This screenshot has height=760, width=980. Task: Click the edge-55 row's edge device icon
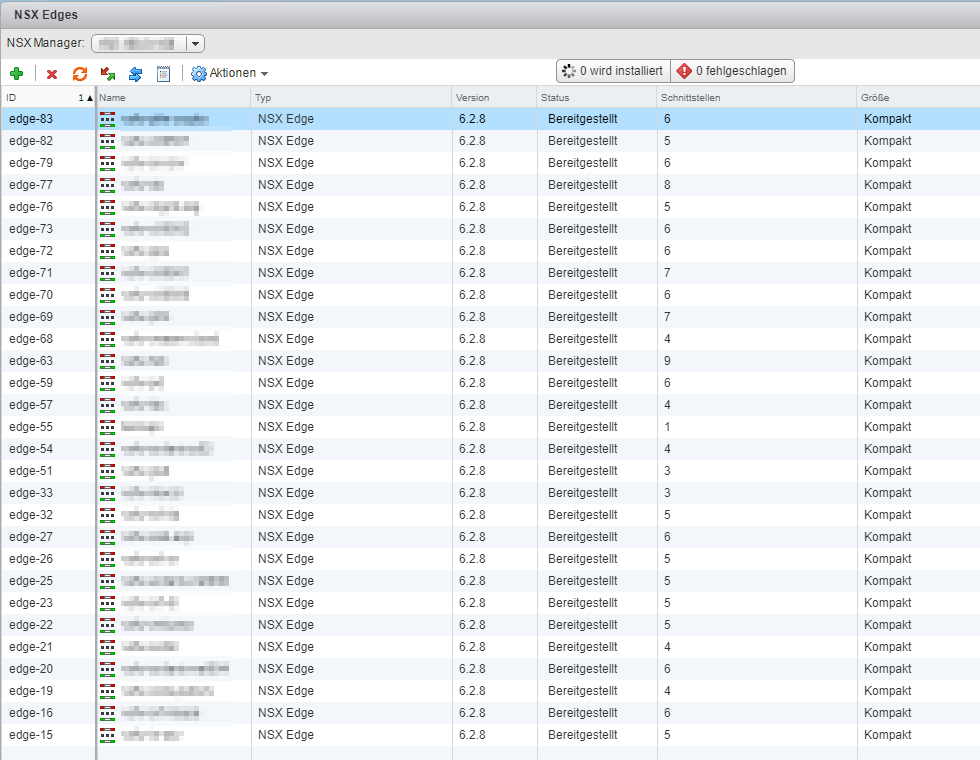tap(107, 427)
